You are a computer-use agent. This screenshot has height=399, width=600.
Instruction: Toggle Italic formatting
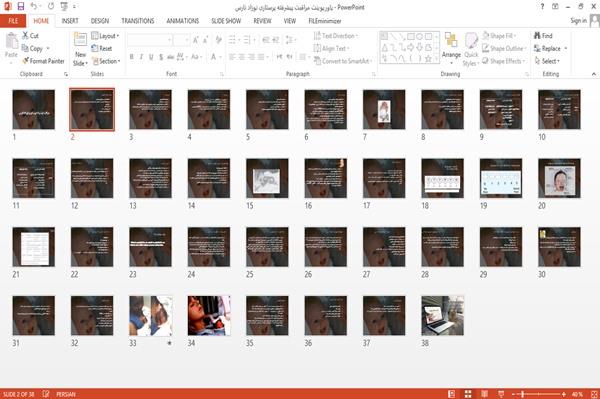pyautogui.click(x=141, y=57)
